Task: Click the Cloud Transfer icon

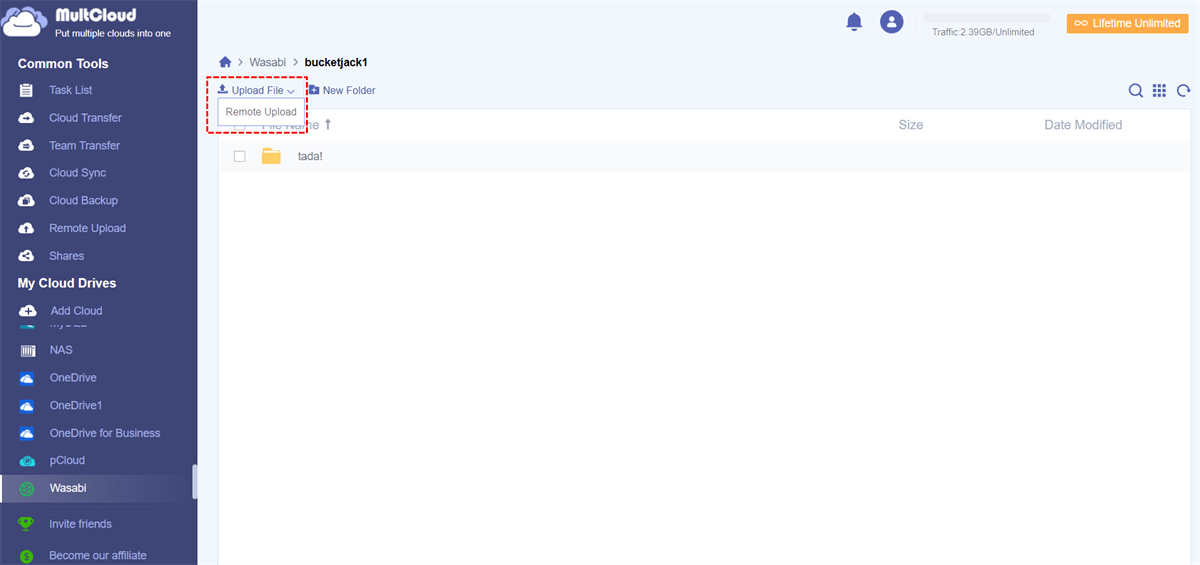Action: (28, 118)
